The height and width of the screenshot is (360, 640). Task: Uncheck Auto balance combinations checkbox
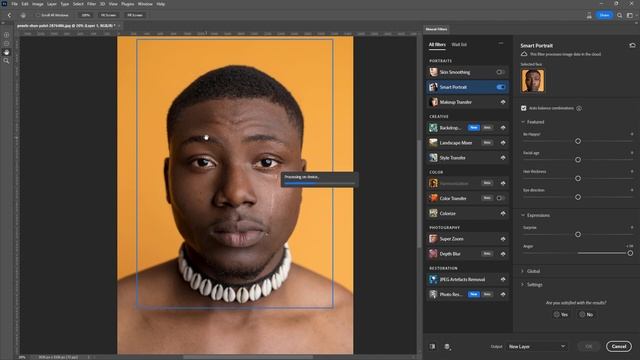point(524,108)
